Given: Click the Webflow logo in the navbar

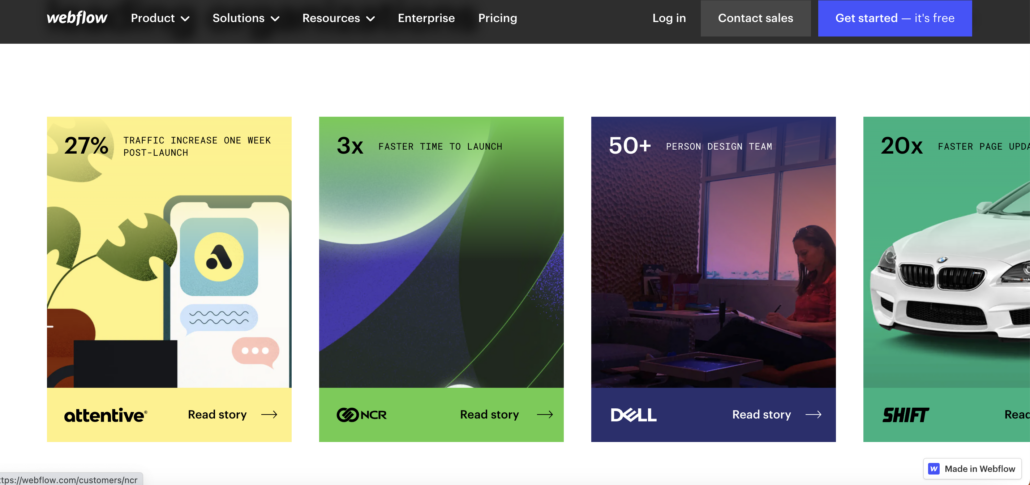Looking at the screenshot, I should tap(77, 18).
